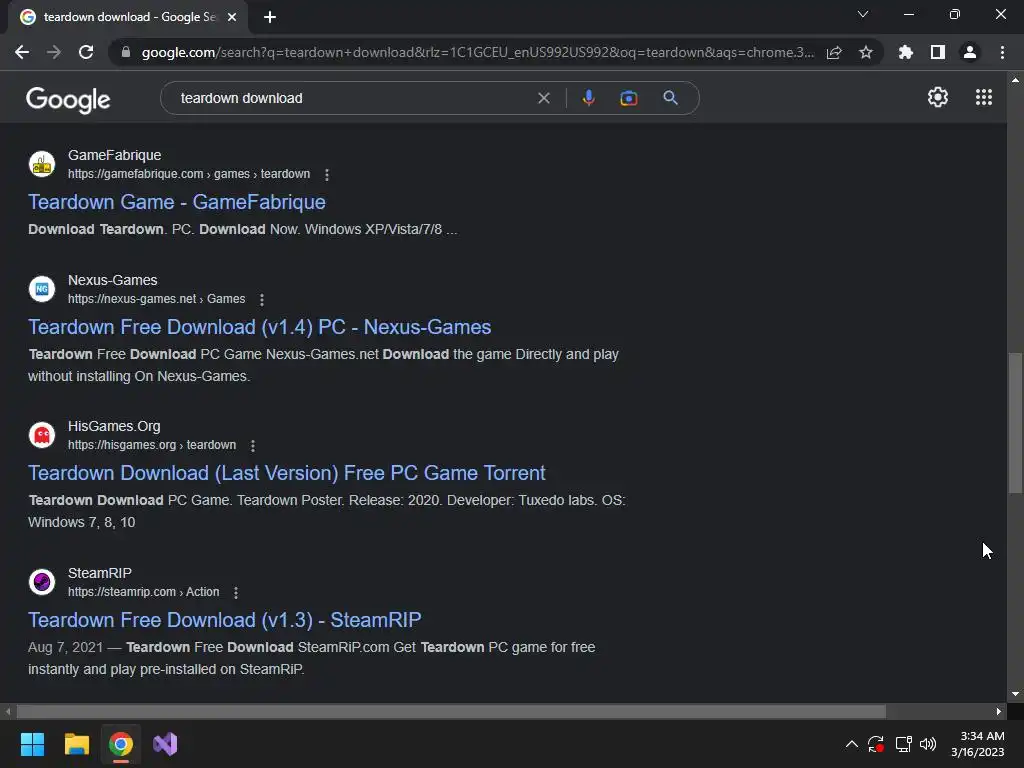Screen dimensions: 1024x768
Task: Open File Explorer from the taskbar
Action: [76, 744]
